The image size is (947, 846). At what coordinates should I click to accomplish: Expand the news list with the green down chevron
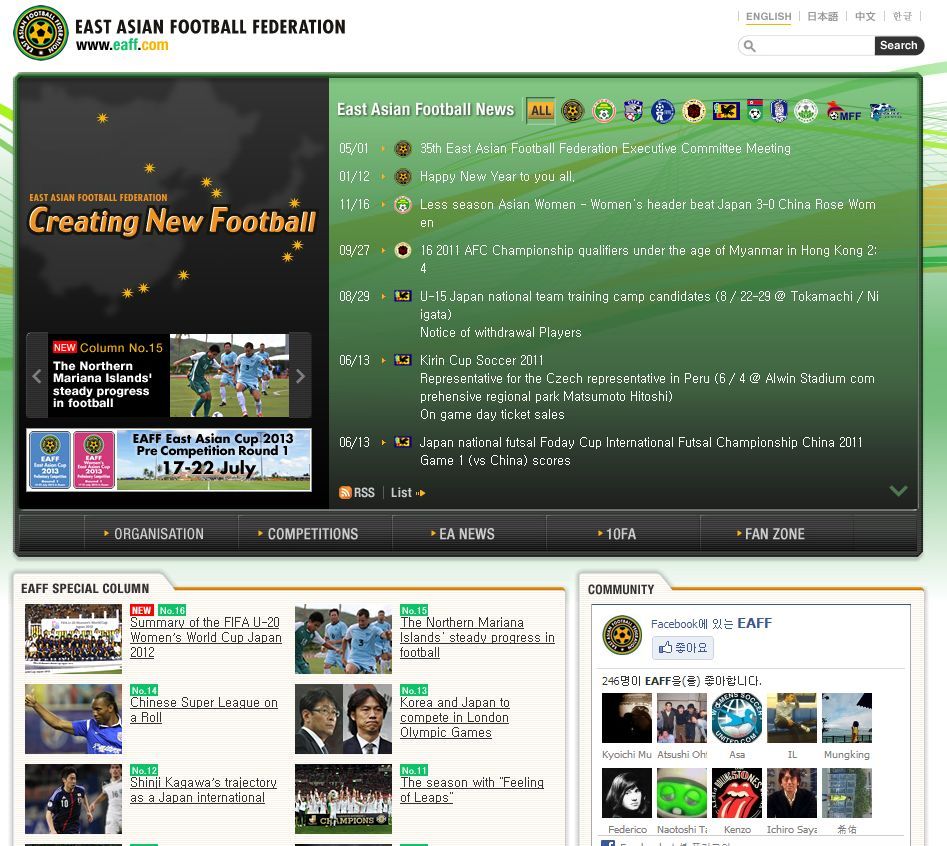(898, 491)
